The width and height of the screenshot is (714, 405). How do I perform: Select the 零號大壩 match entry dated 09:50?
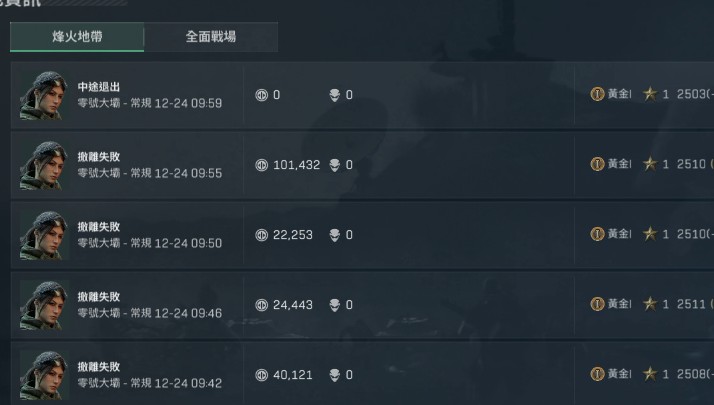[x=149, y=243]
